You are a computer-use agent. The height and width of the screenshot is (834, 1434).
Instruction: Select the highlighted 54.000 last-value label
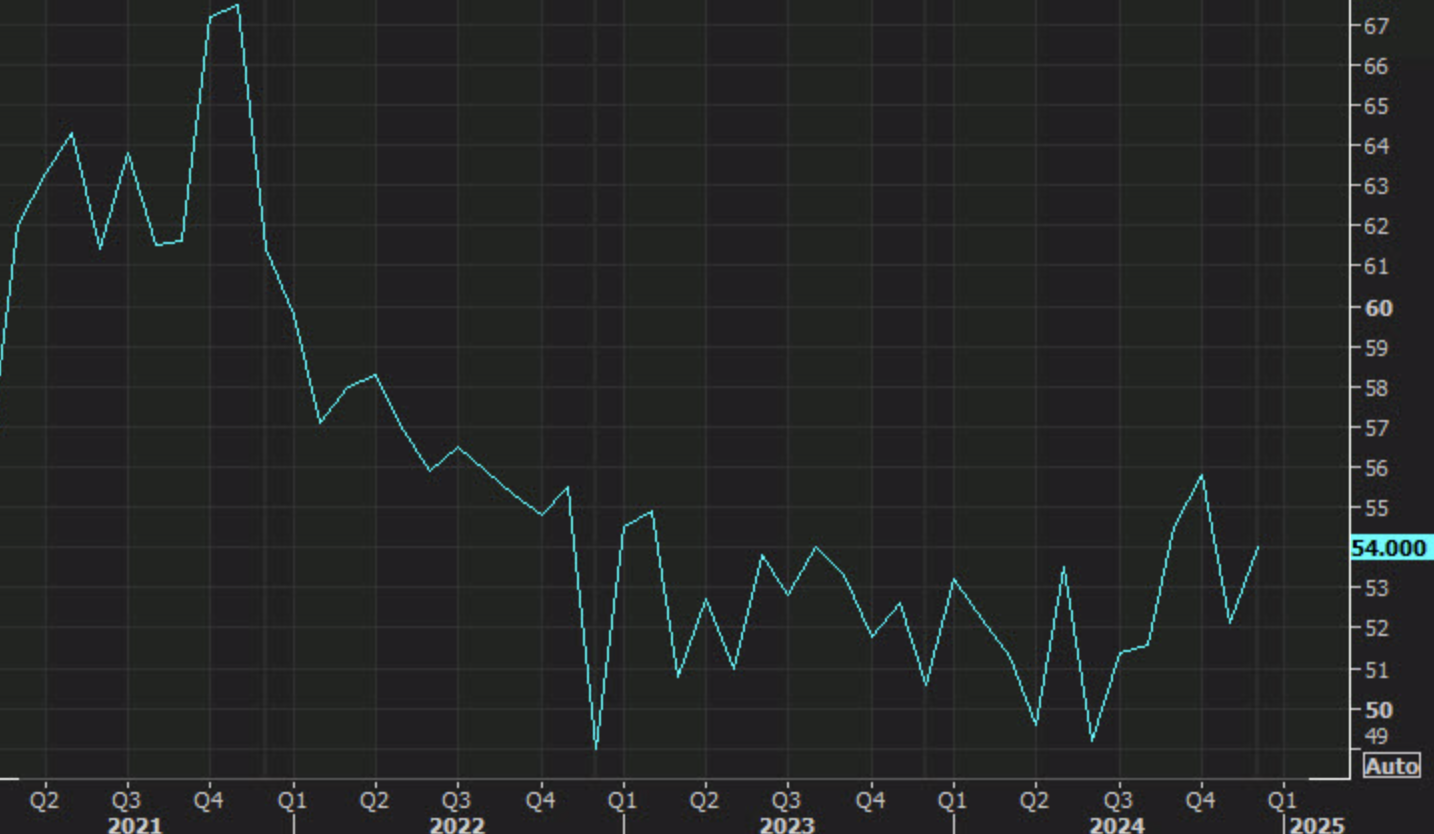pos(1390,548)
